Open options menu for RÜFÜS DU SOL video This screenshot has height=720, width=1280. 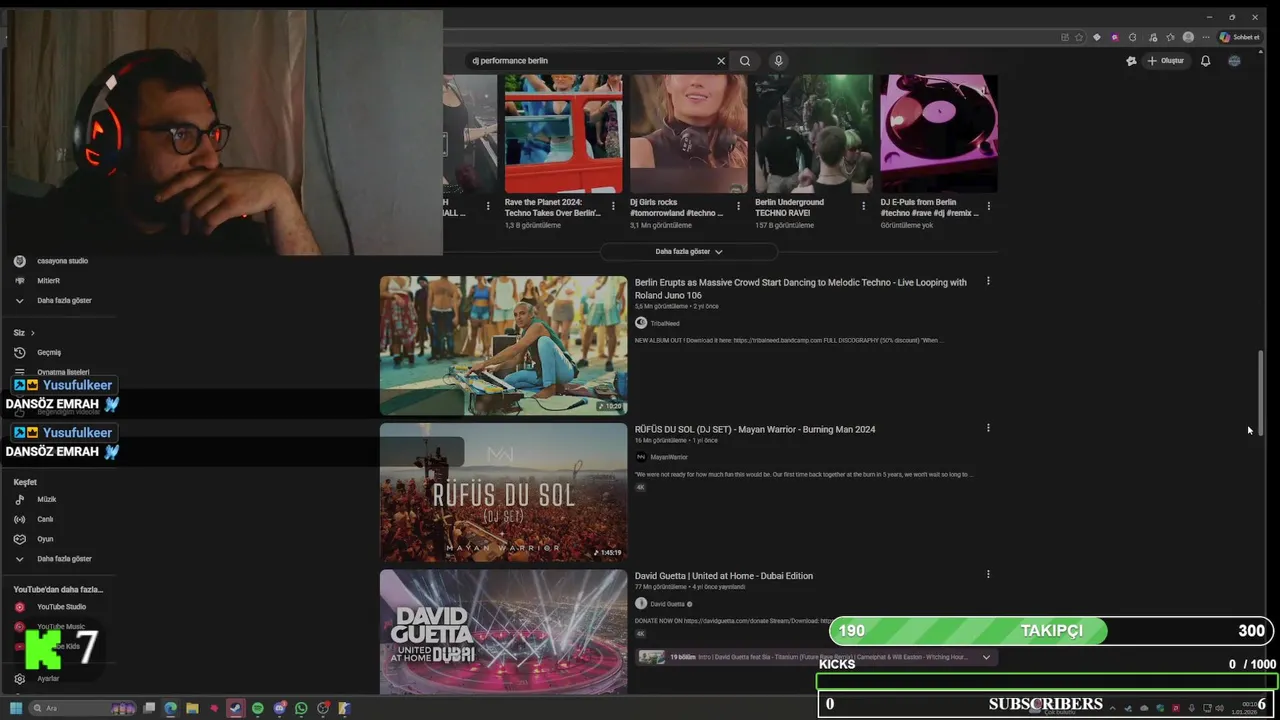(988, 428)
